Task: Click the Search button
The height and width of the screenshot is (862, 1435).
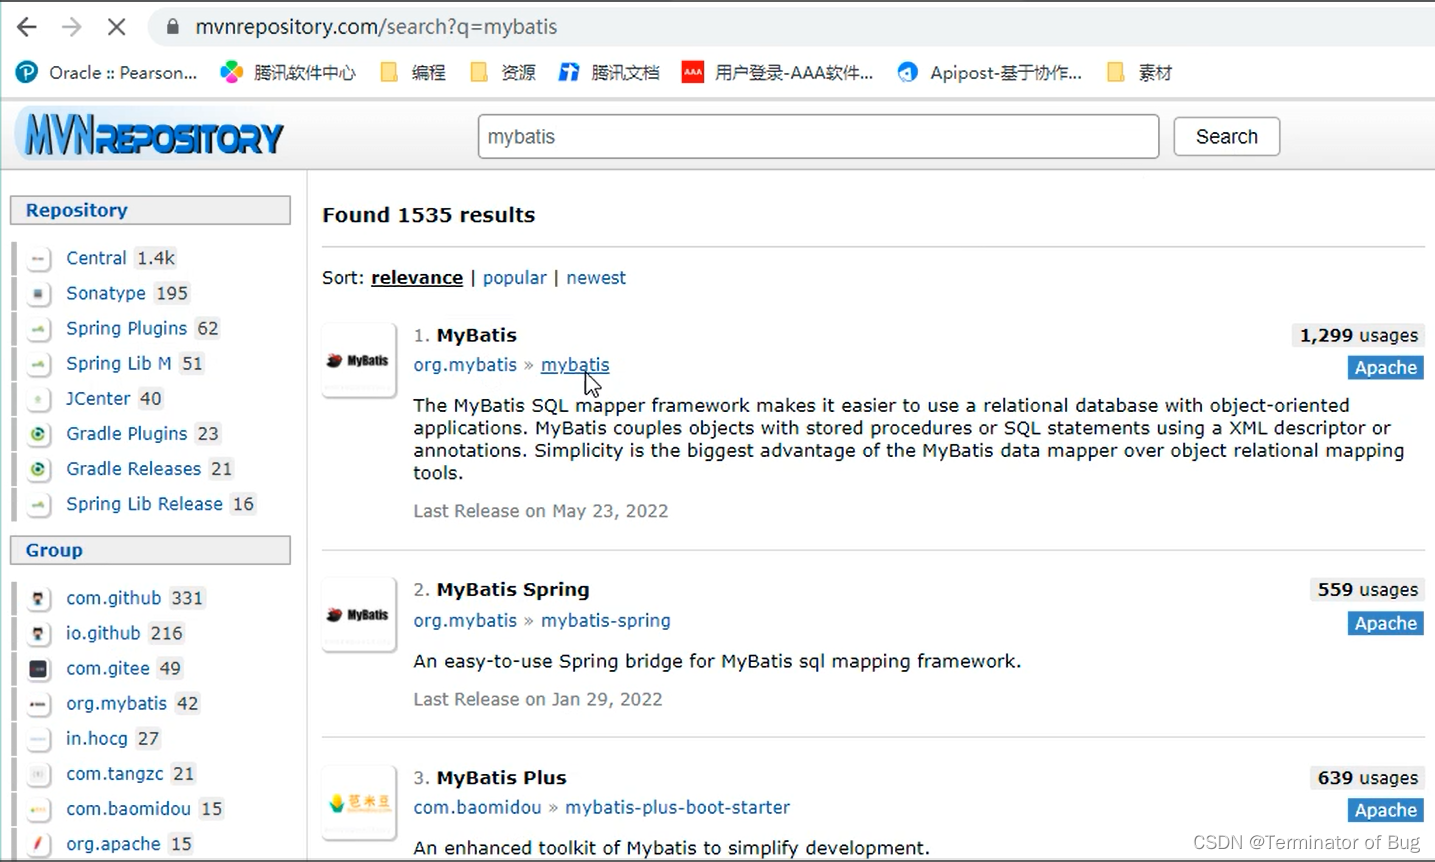Action: pyautogui.click(x=1226, y=136)
